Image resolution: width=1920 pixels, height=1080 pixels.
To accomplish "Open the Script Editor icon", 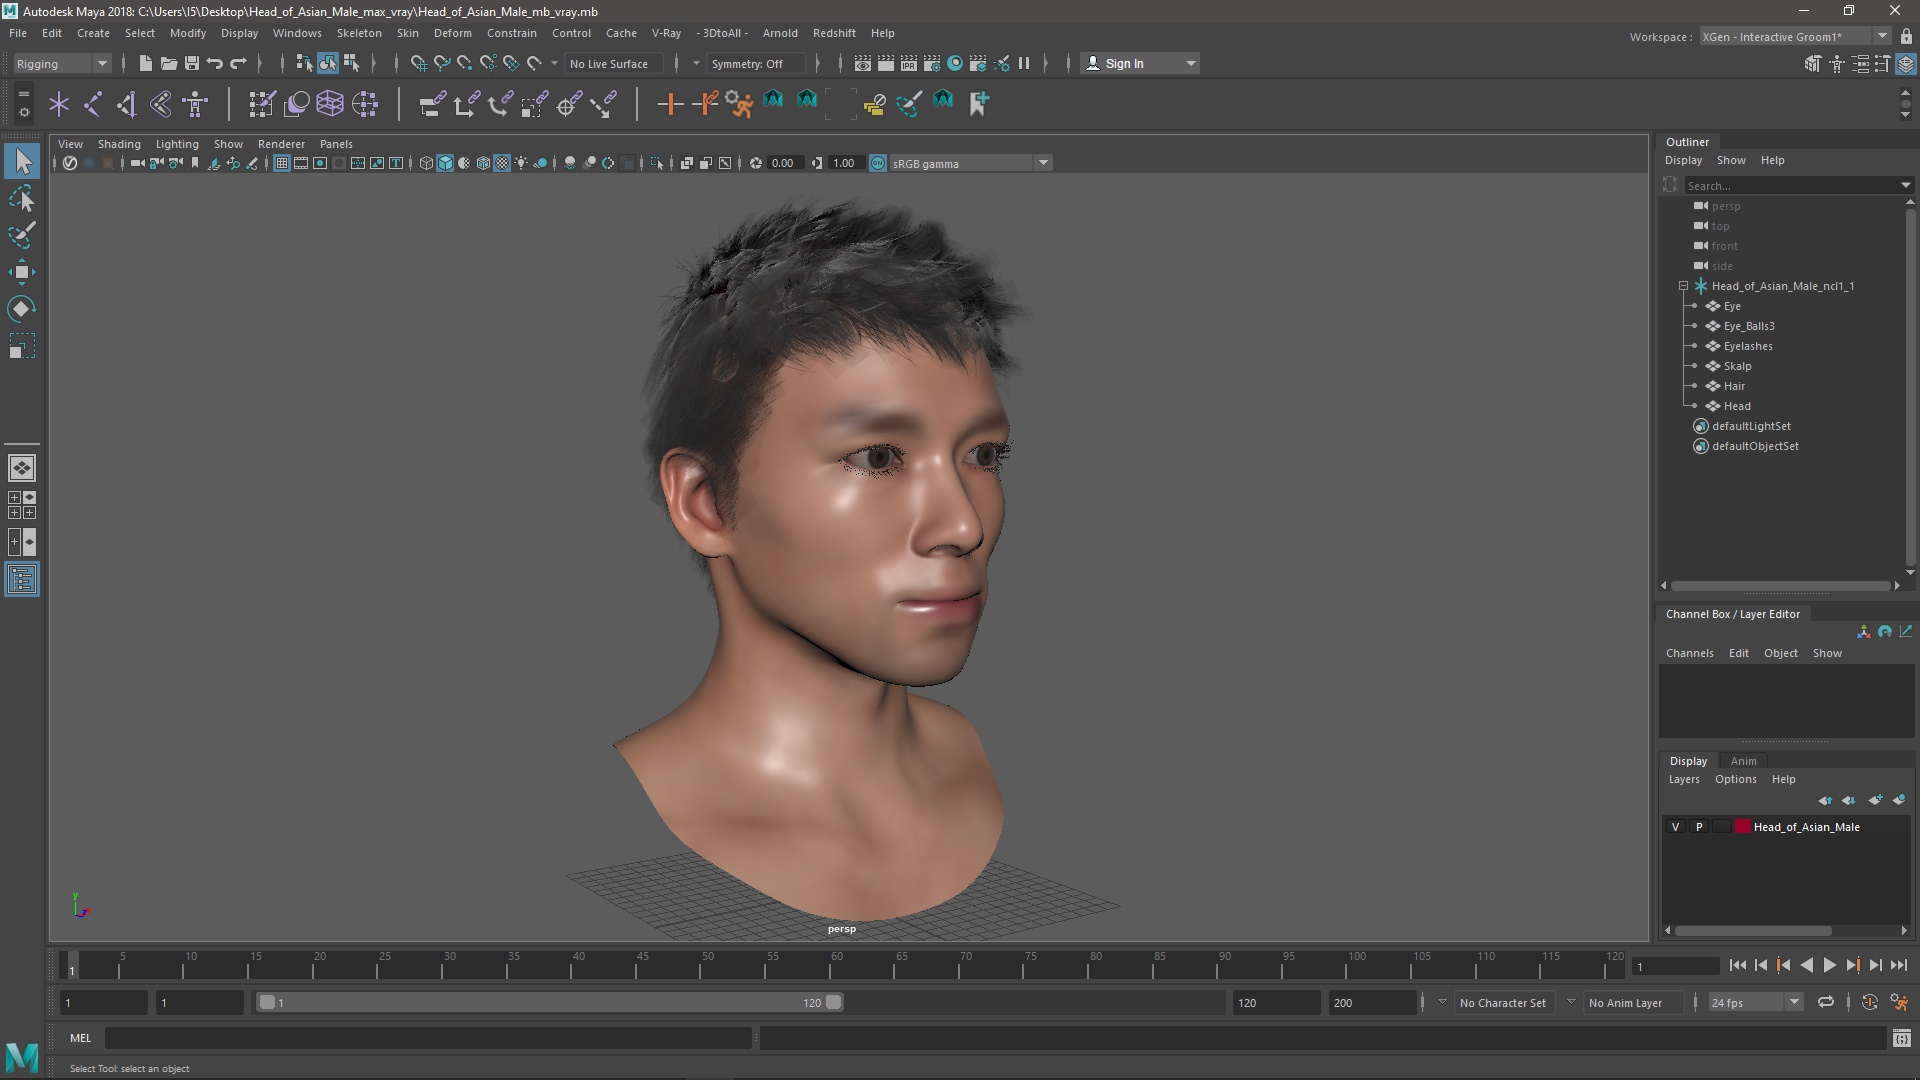I will coord(1901,1039).
